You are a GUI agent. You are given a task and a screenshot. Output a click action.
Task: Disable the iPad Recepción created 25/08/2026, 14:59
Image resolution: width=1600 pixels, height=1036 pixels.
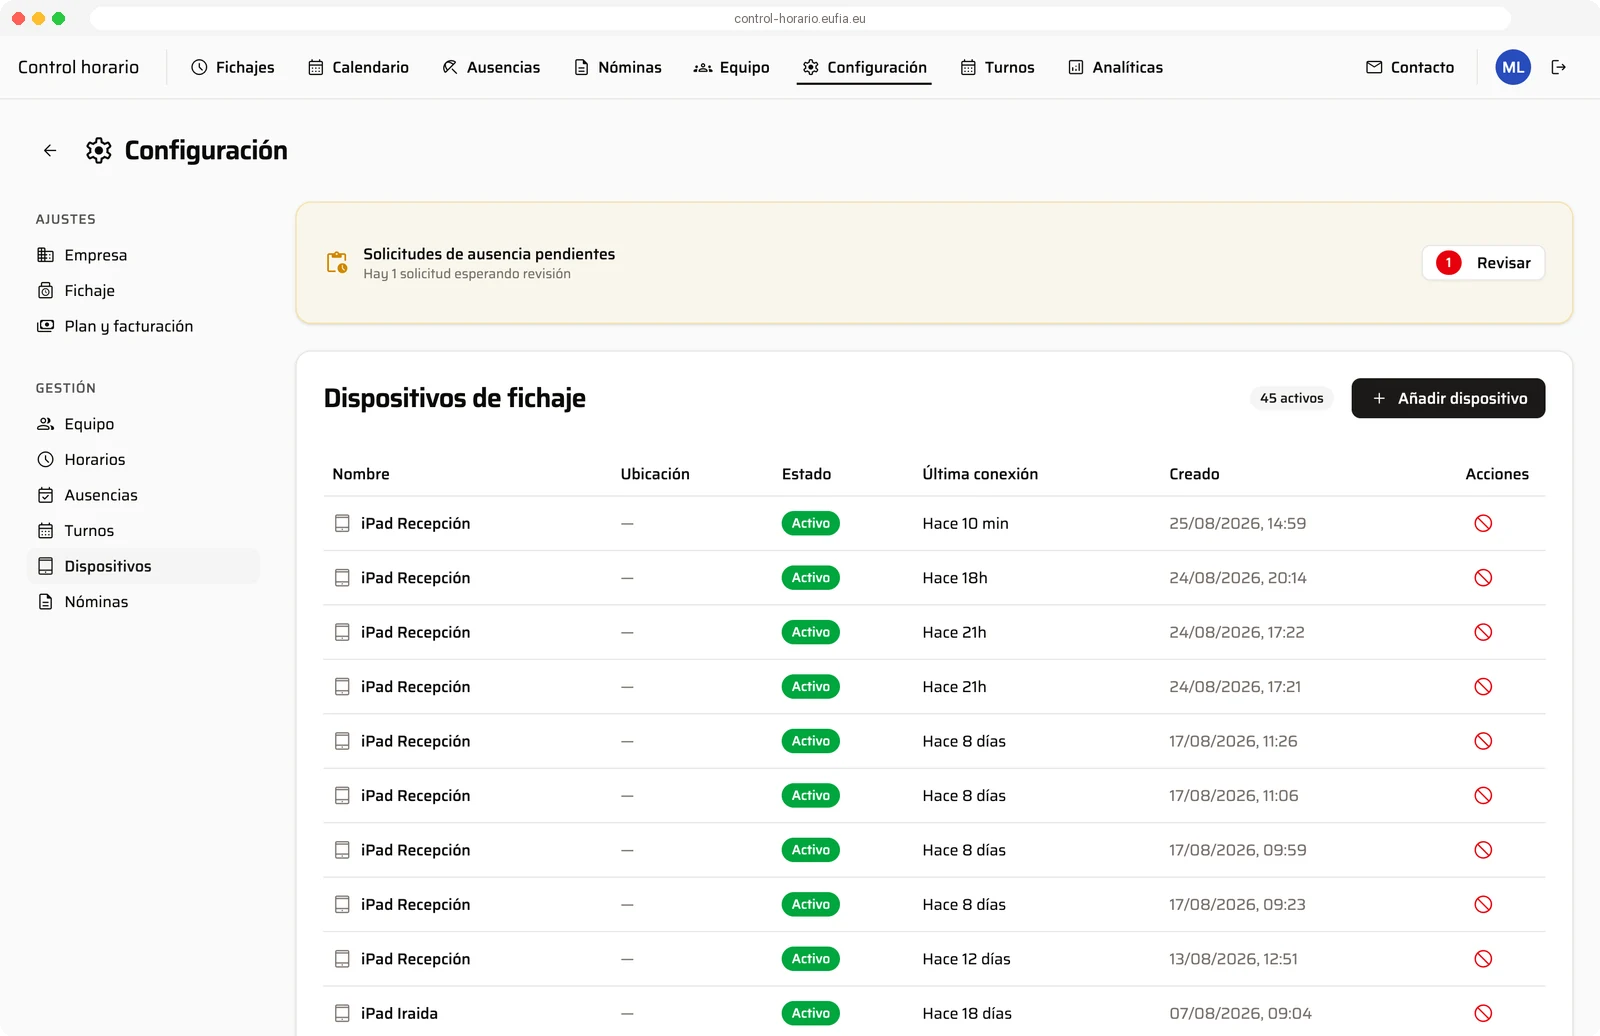click(1483, 523)
